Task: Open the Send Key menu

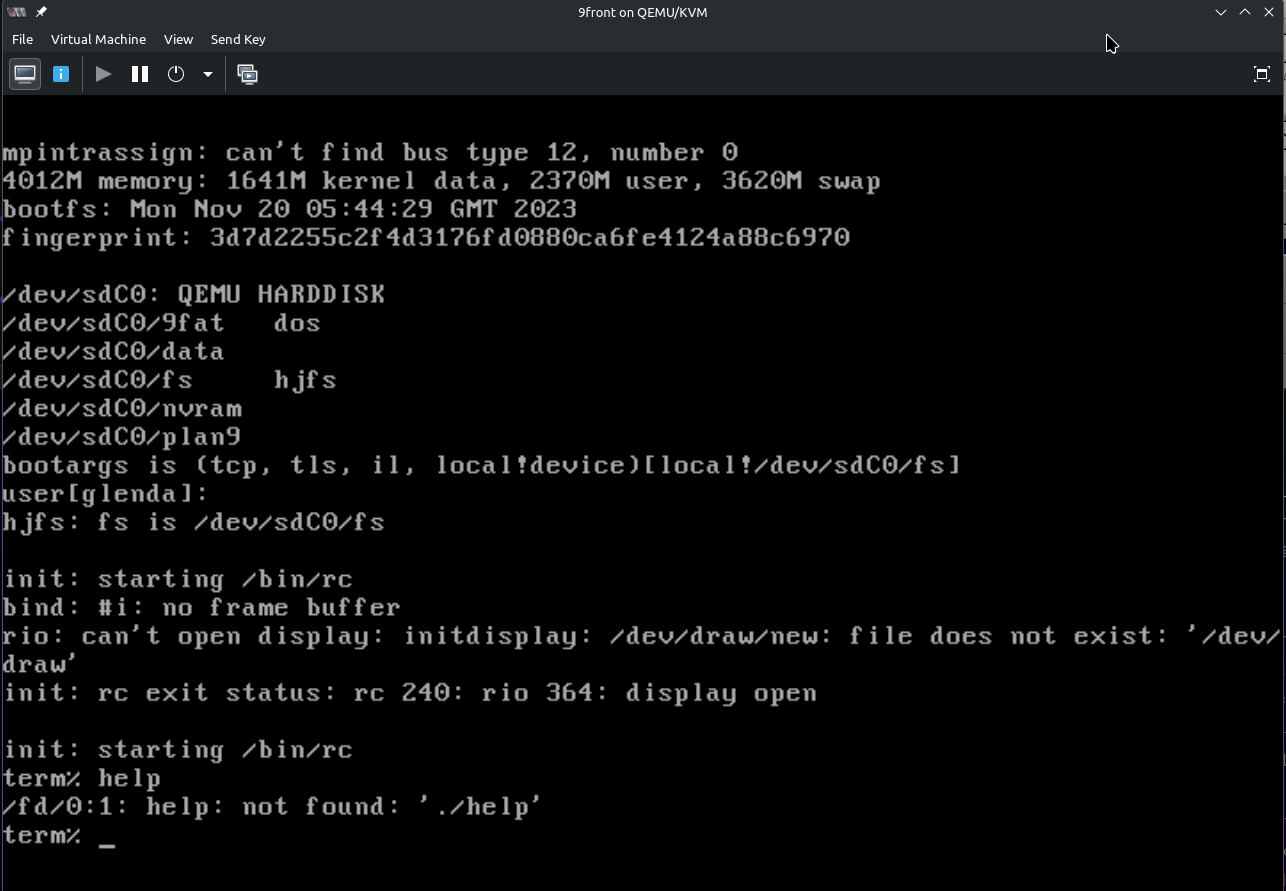Action: point(238,39)
